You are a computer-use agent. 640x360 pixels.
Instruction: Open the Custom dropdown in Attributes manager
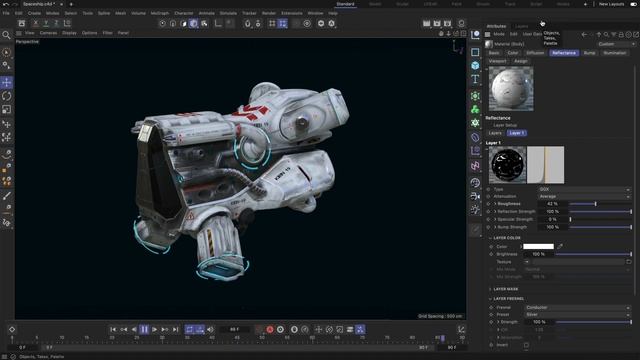tap(616, 44)
